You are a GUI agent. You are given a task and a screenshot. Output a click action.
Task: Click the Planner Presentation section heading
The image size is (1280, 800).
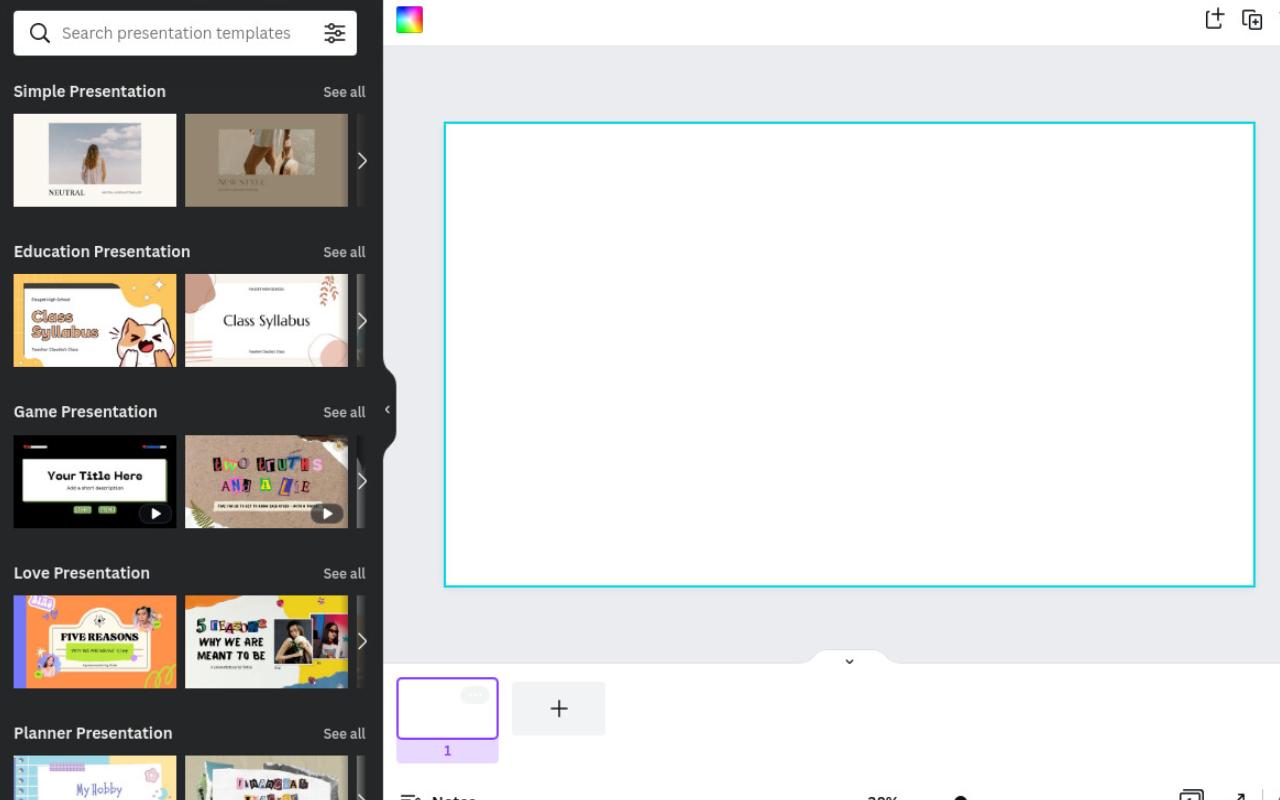pos(93,732)
